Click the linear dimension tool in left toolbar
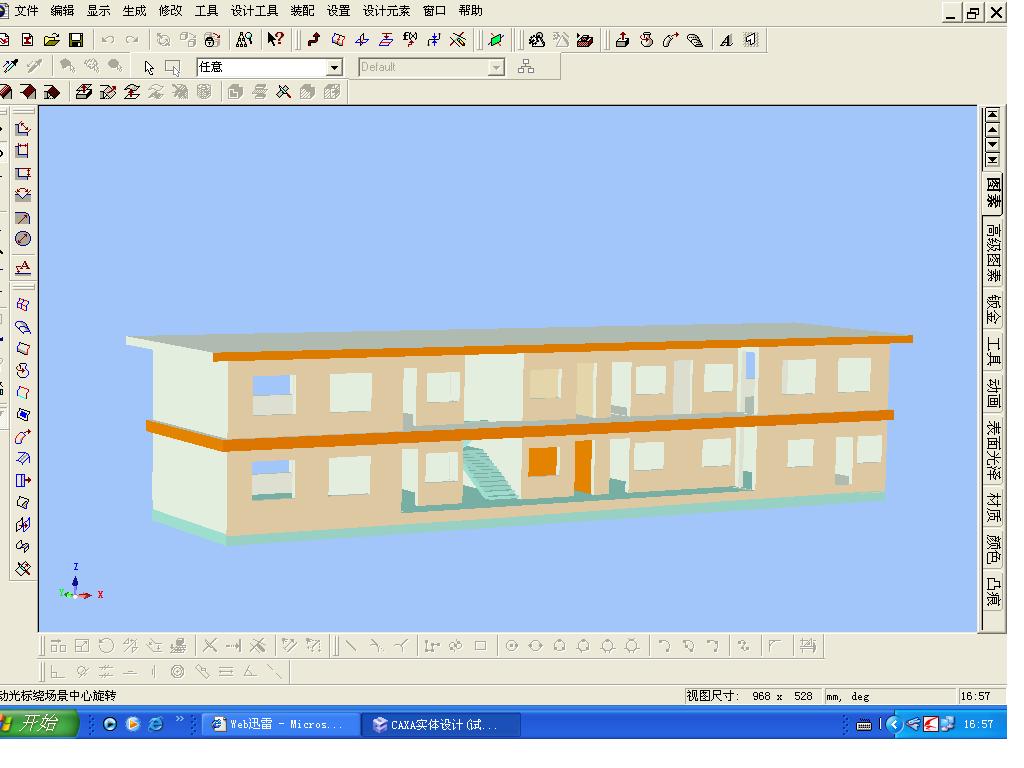 [x=22, y=151]
